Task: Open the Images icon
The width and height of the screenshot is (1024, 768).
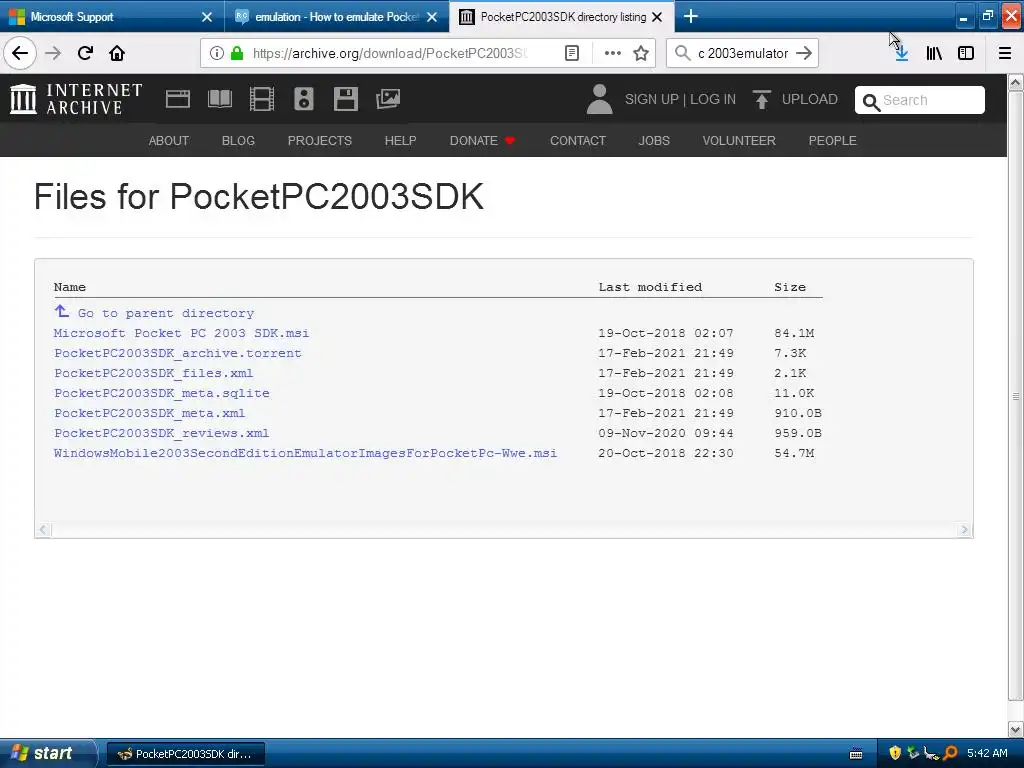Action: point(388,99)
